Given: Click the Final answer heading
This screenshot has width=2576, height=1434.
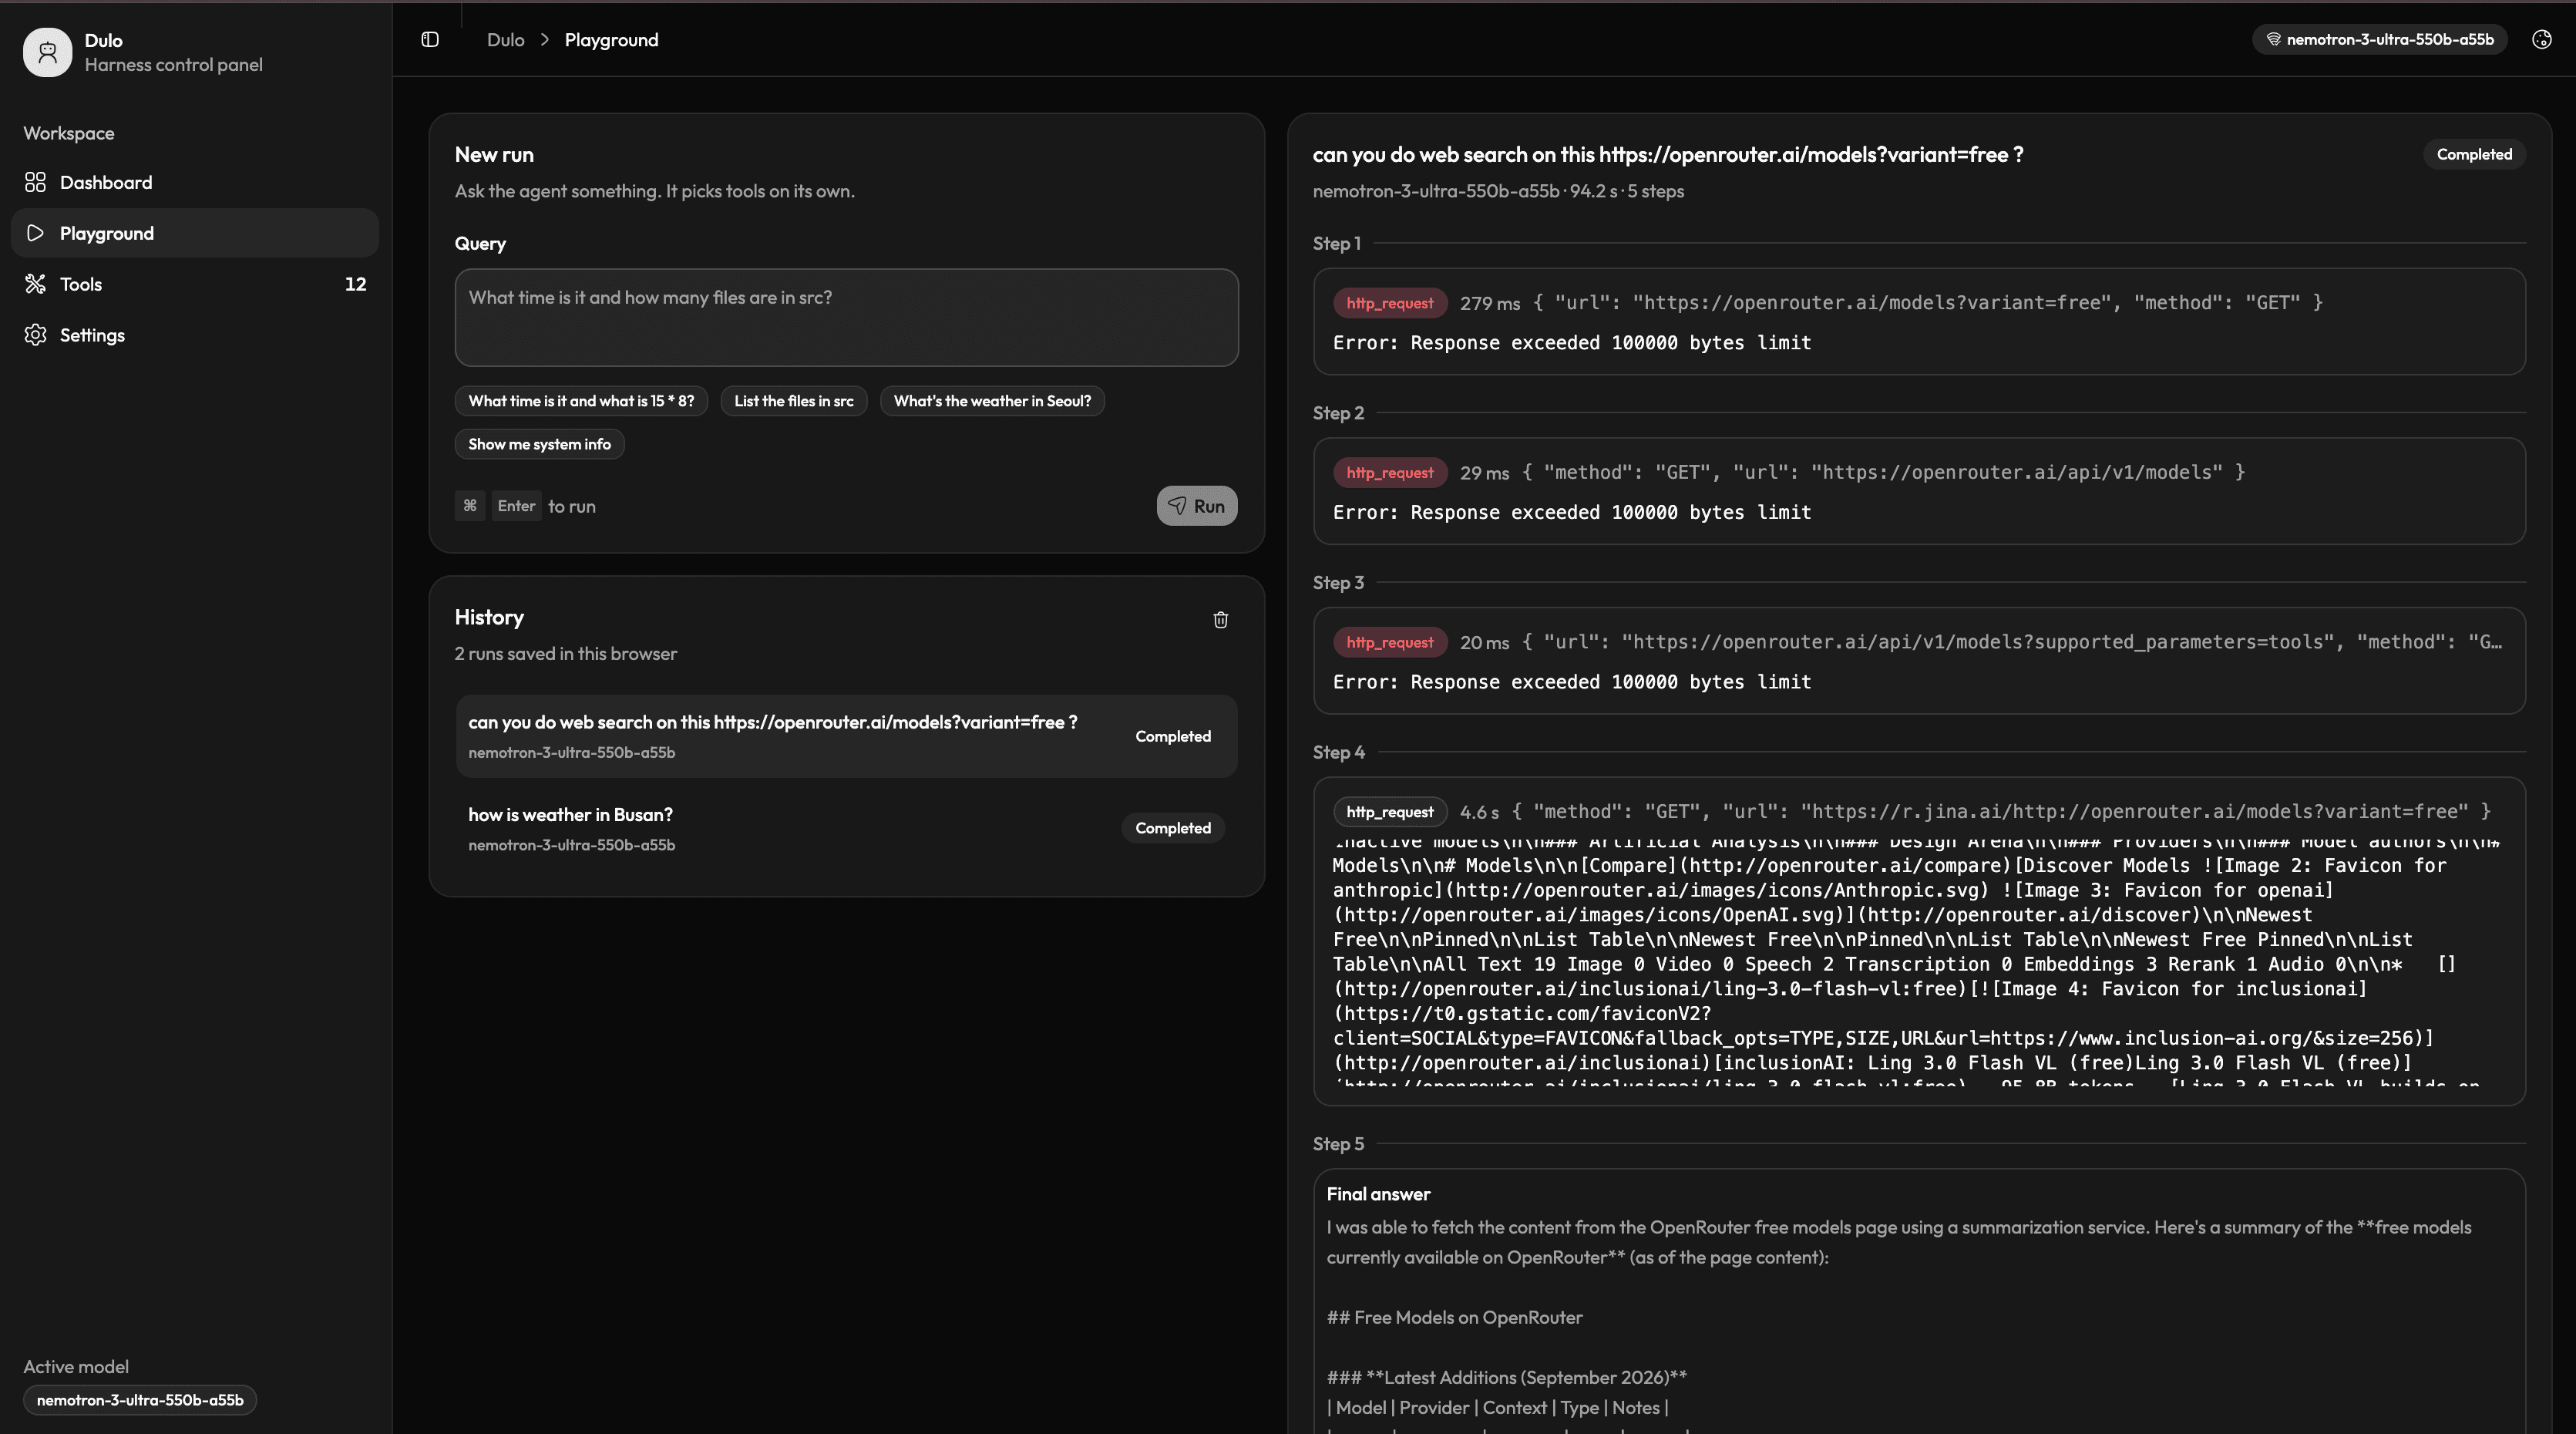Looking at the screenshot, I should [1378, 1194].
